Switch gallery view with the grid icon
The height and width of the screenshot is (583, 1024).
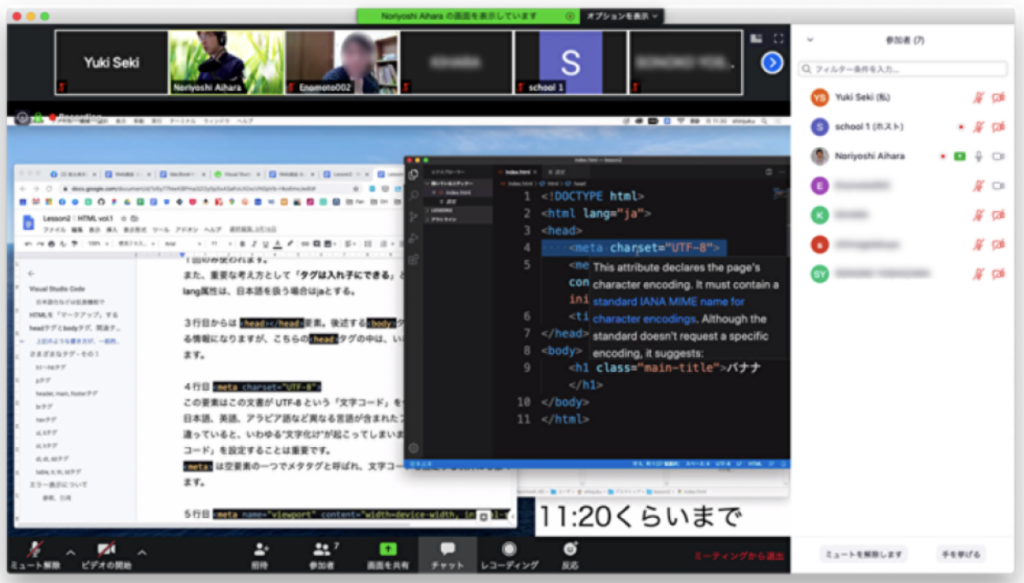coord(756,39)
